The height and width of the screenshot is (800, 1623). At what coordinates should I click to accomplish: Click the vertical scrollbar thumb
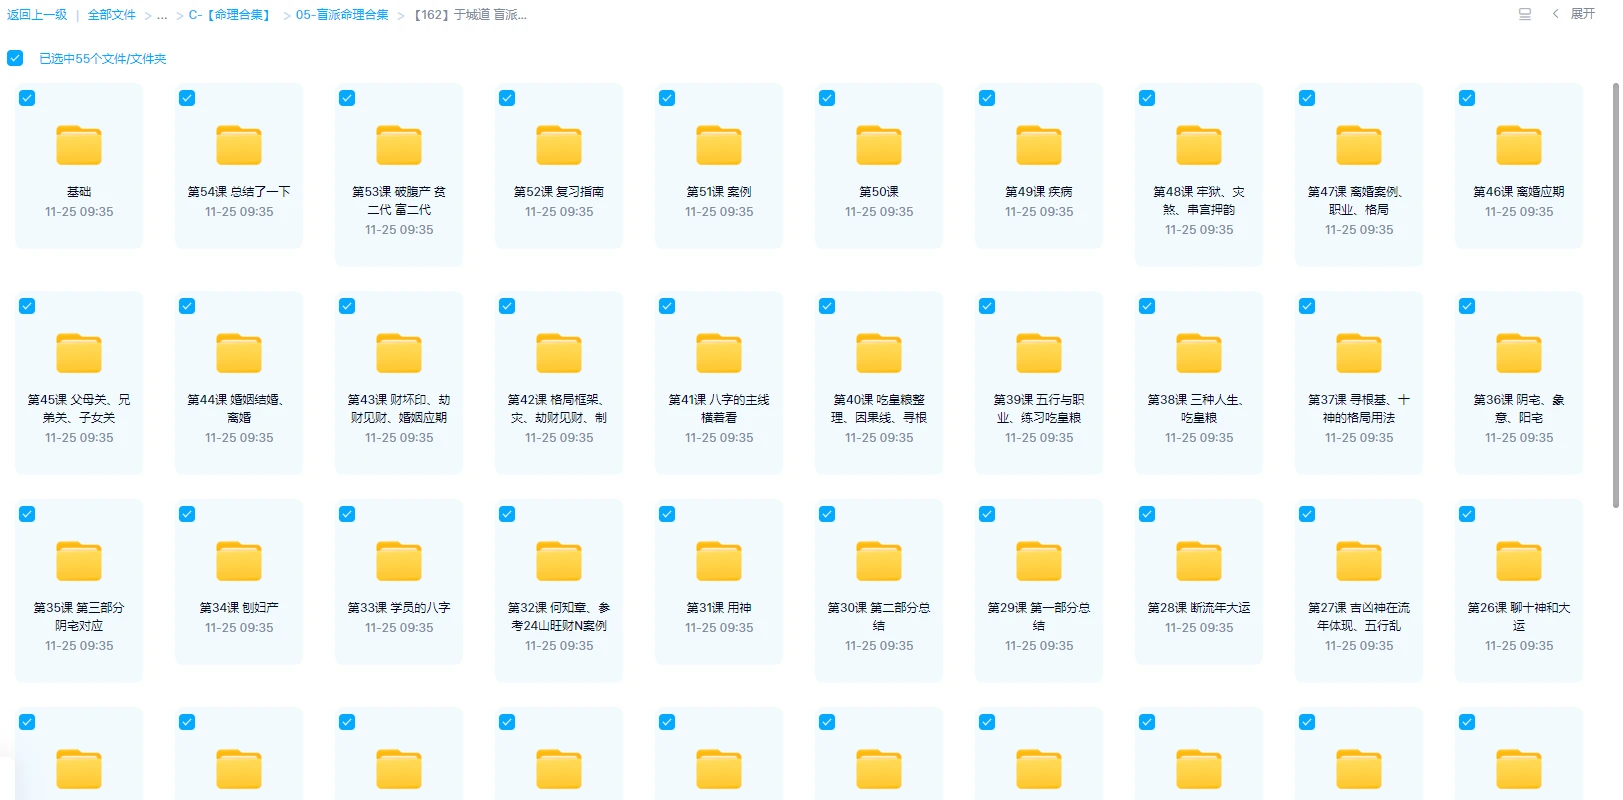point(1615,295)
